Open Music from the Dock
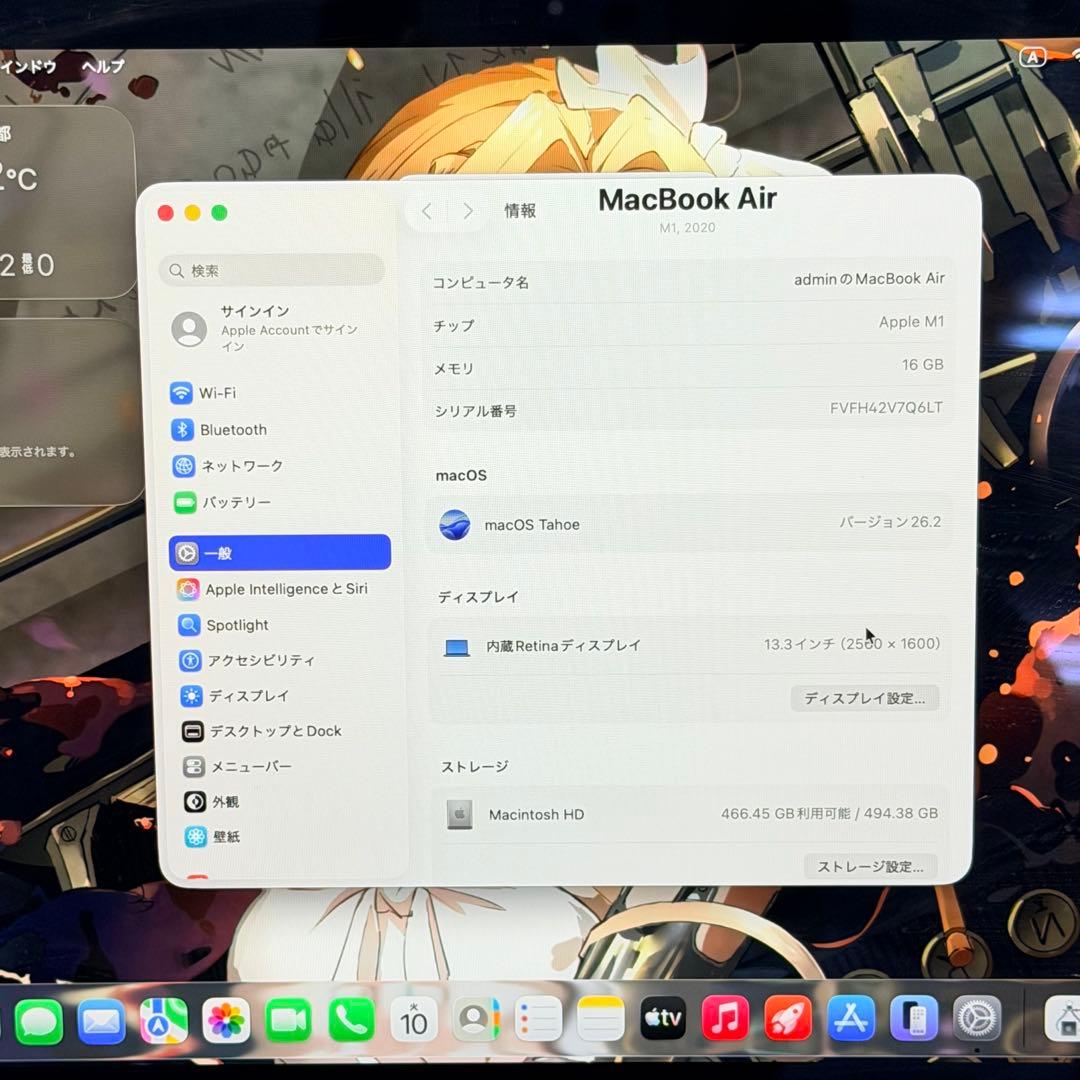1080x1080 pixels. point(725,1018)
